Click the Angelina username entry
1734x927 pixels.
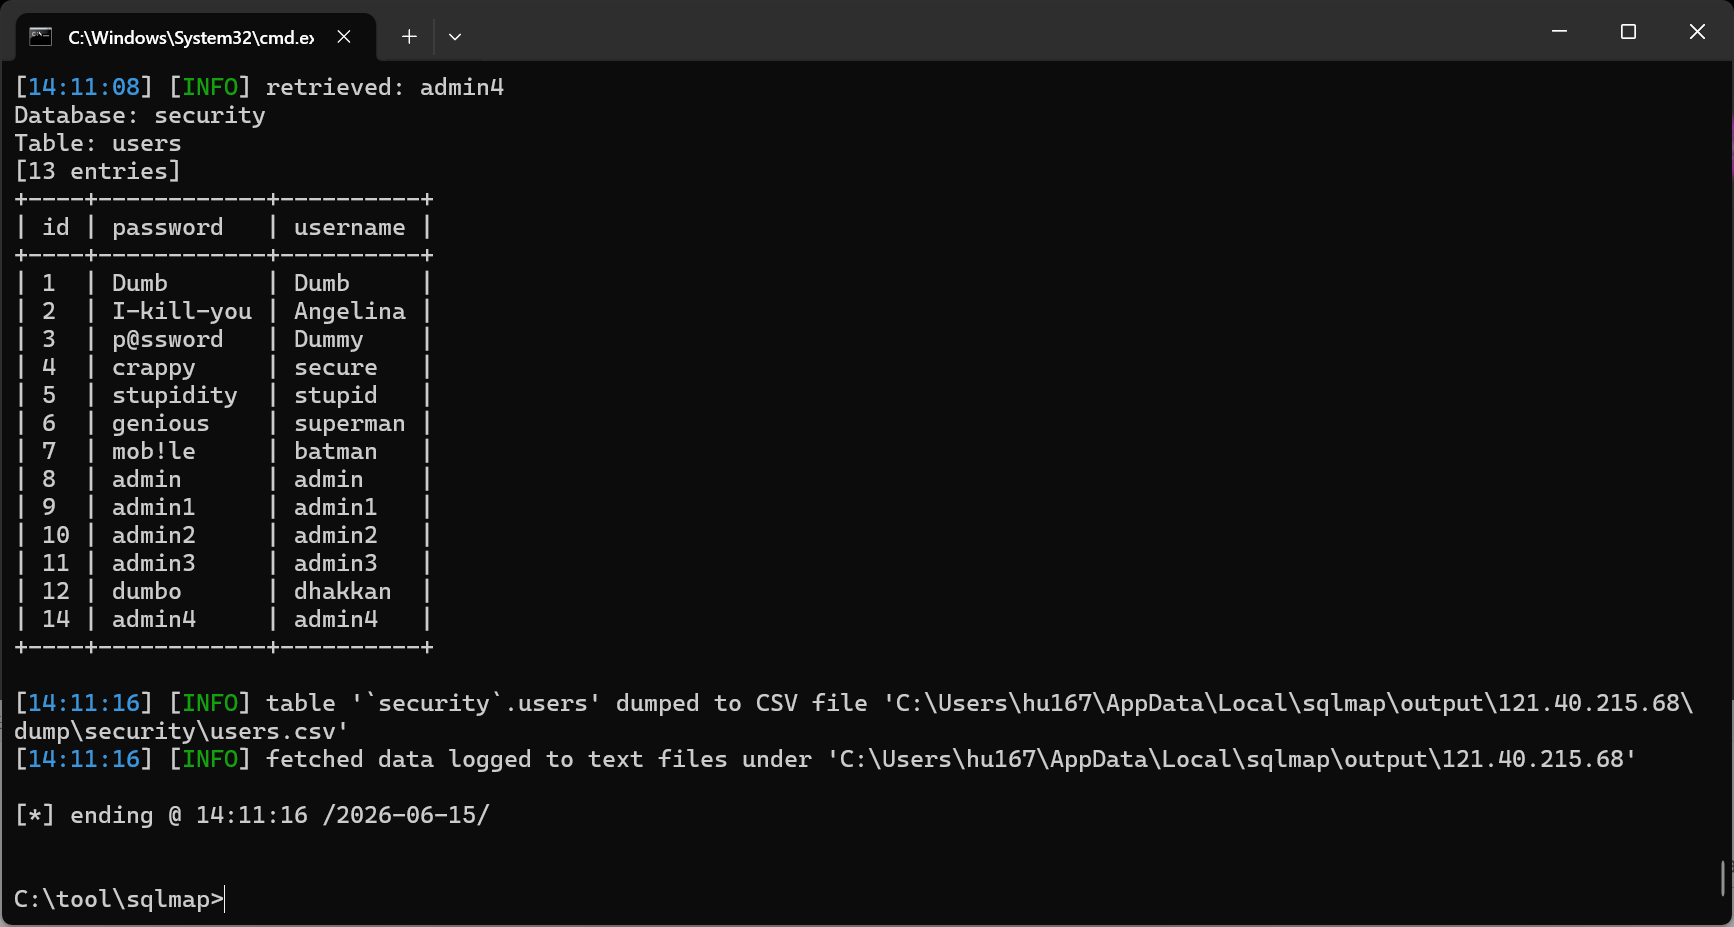pyautogui.click(x=350, y=311)
